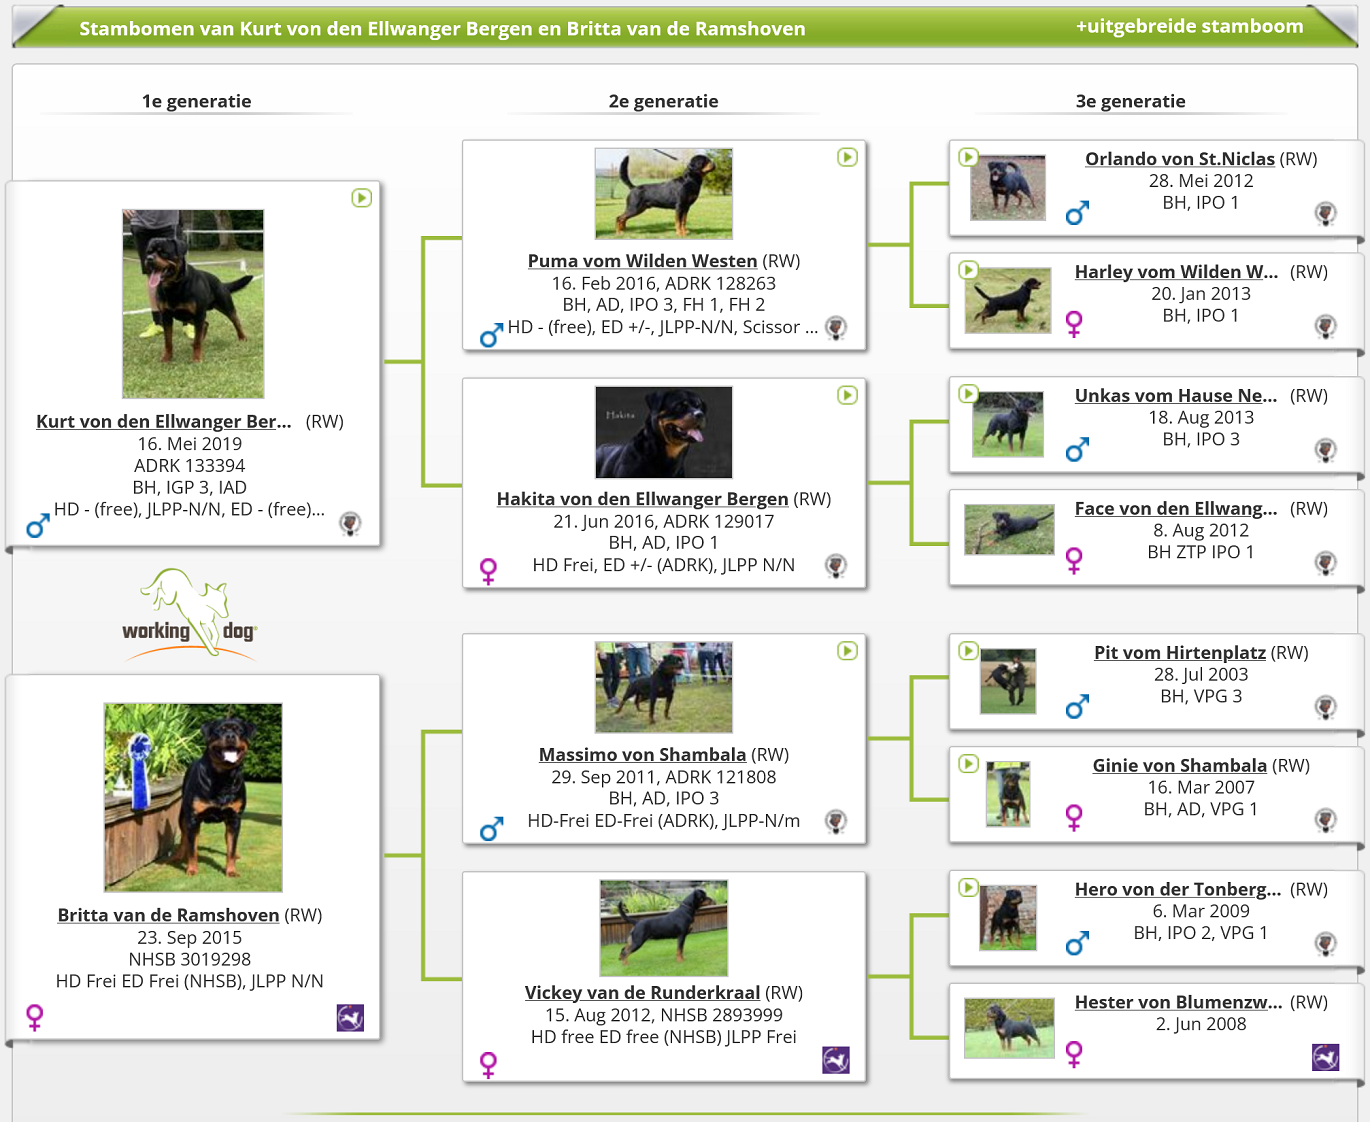
Task: Open Britta van de Ramshoven profile link
Action: tap(168, 915)
